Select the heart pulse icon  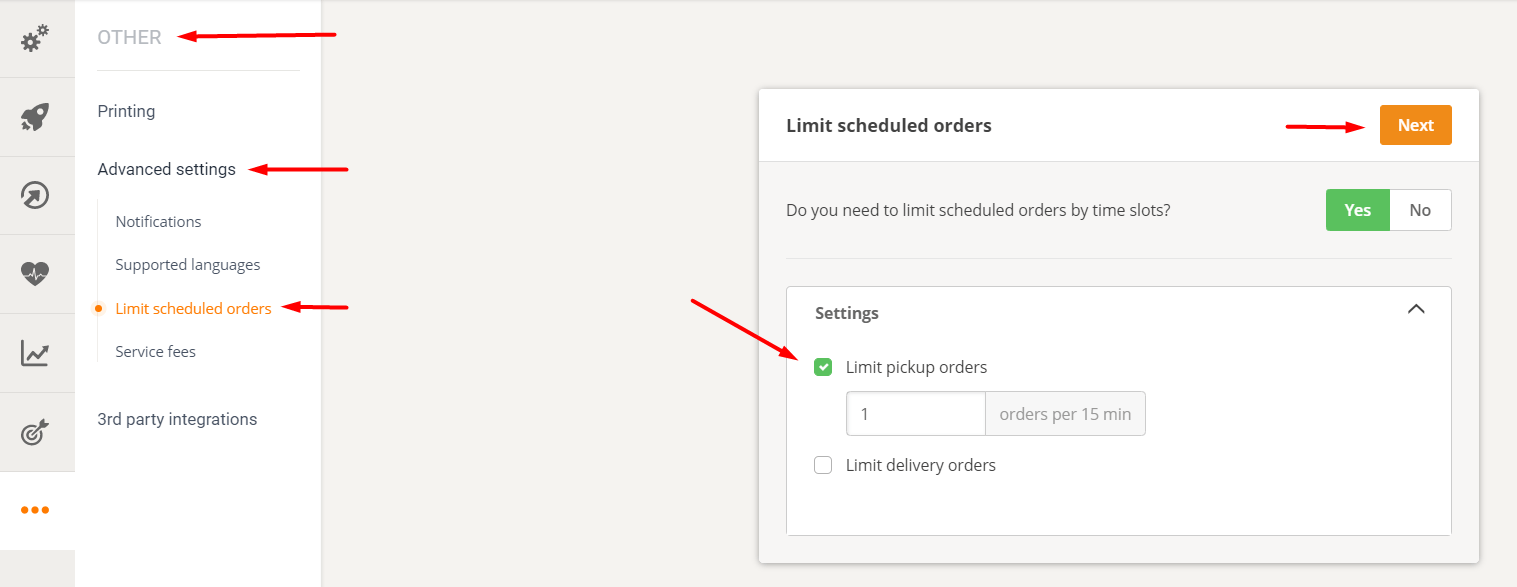(36, 273)
